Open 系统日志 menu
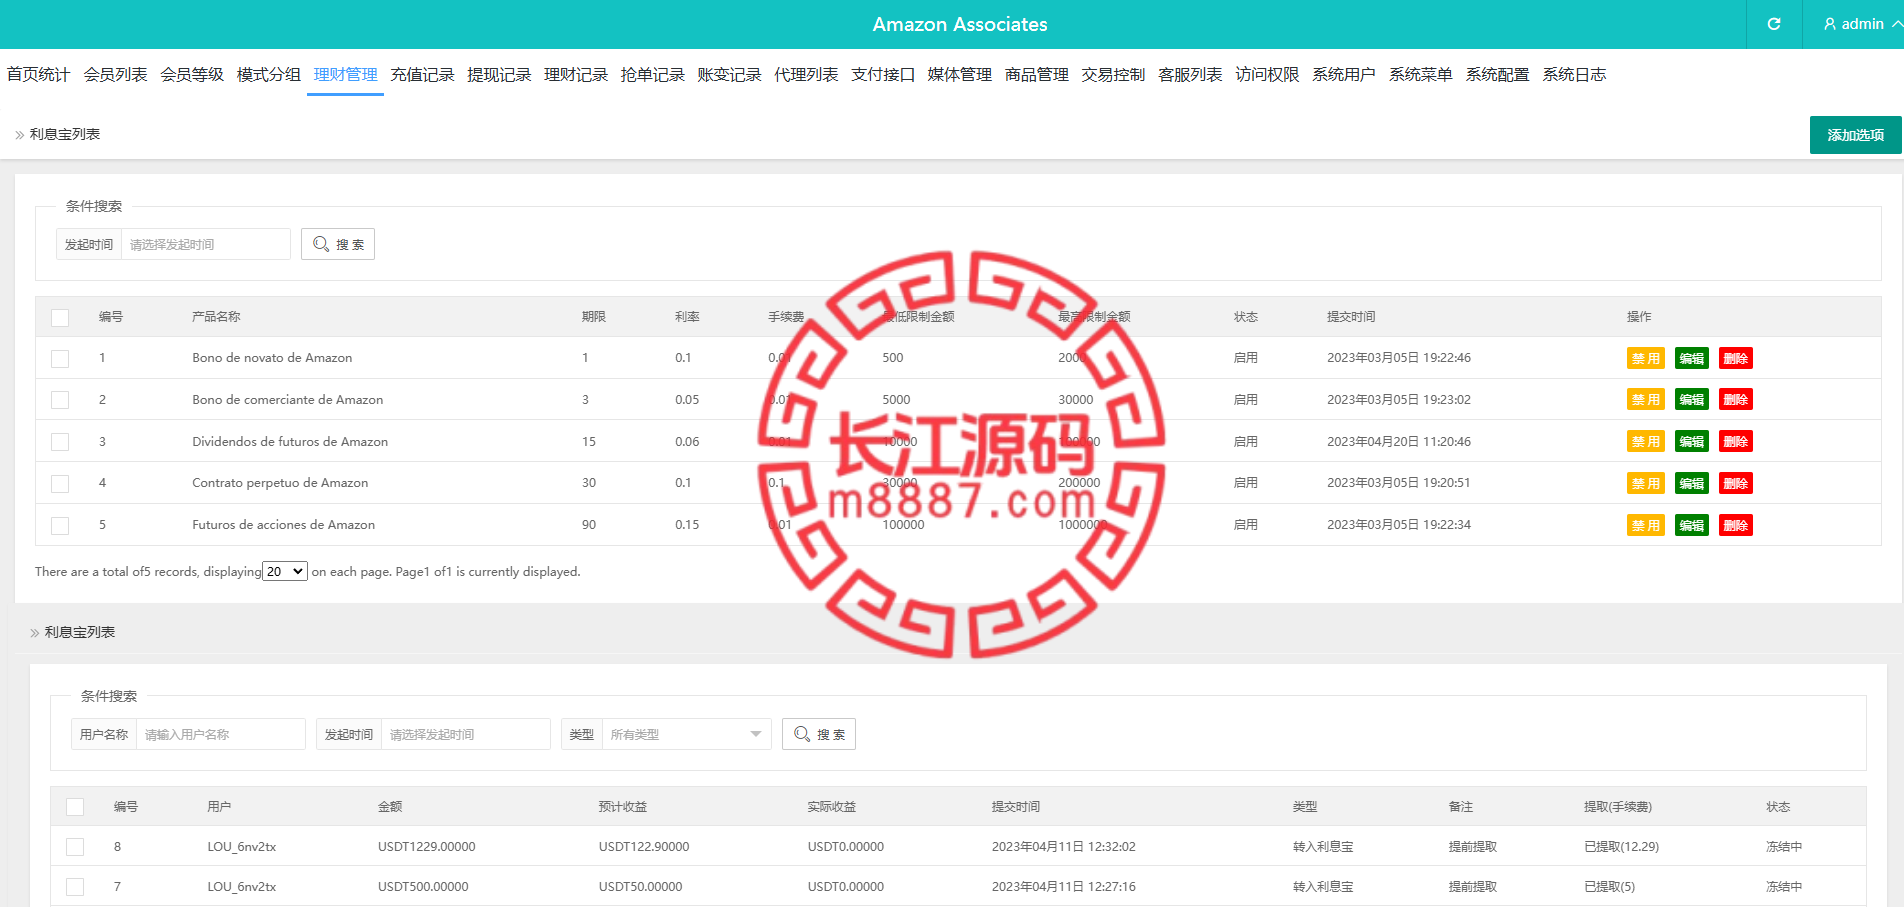Image resolution: width=1904 pixels, height=907 pixels. 1574,75
